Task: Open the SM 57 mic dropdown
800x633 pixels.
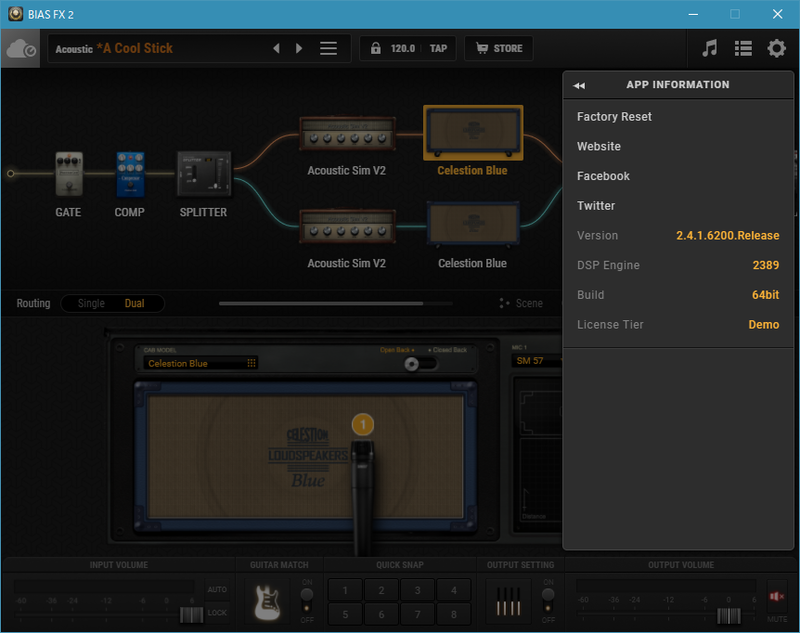Action: pos(537,361)
